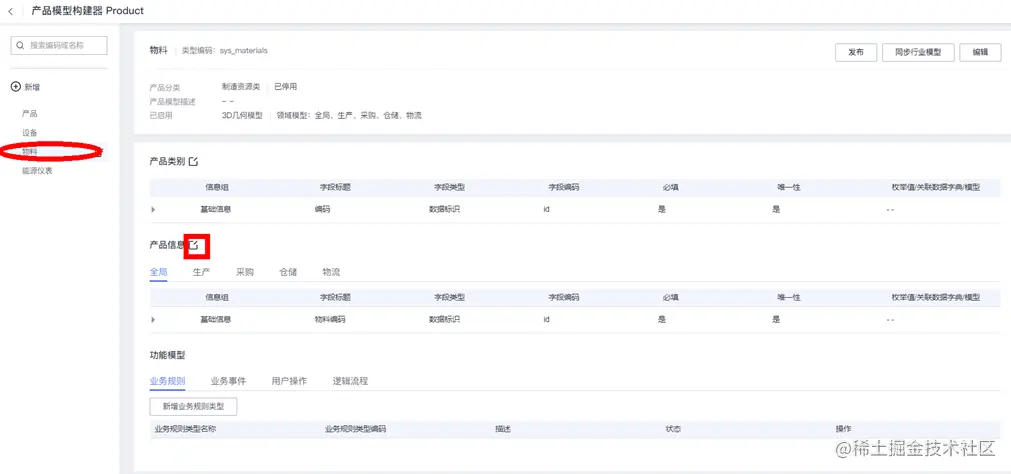Click the 产品模型描述 label
1011x474 pixels.
tap(172, 101)
